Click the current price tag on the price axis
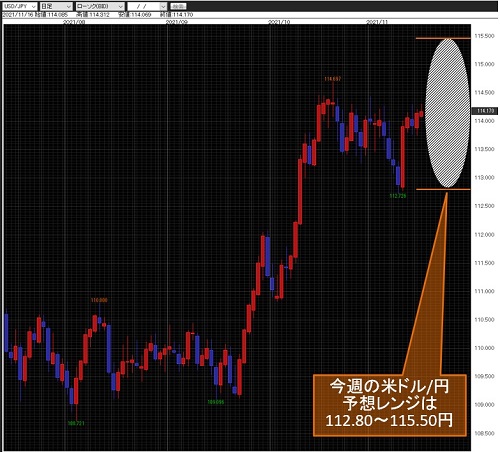The image size is (500, 452). point(485,111)
